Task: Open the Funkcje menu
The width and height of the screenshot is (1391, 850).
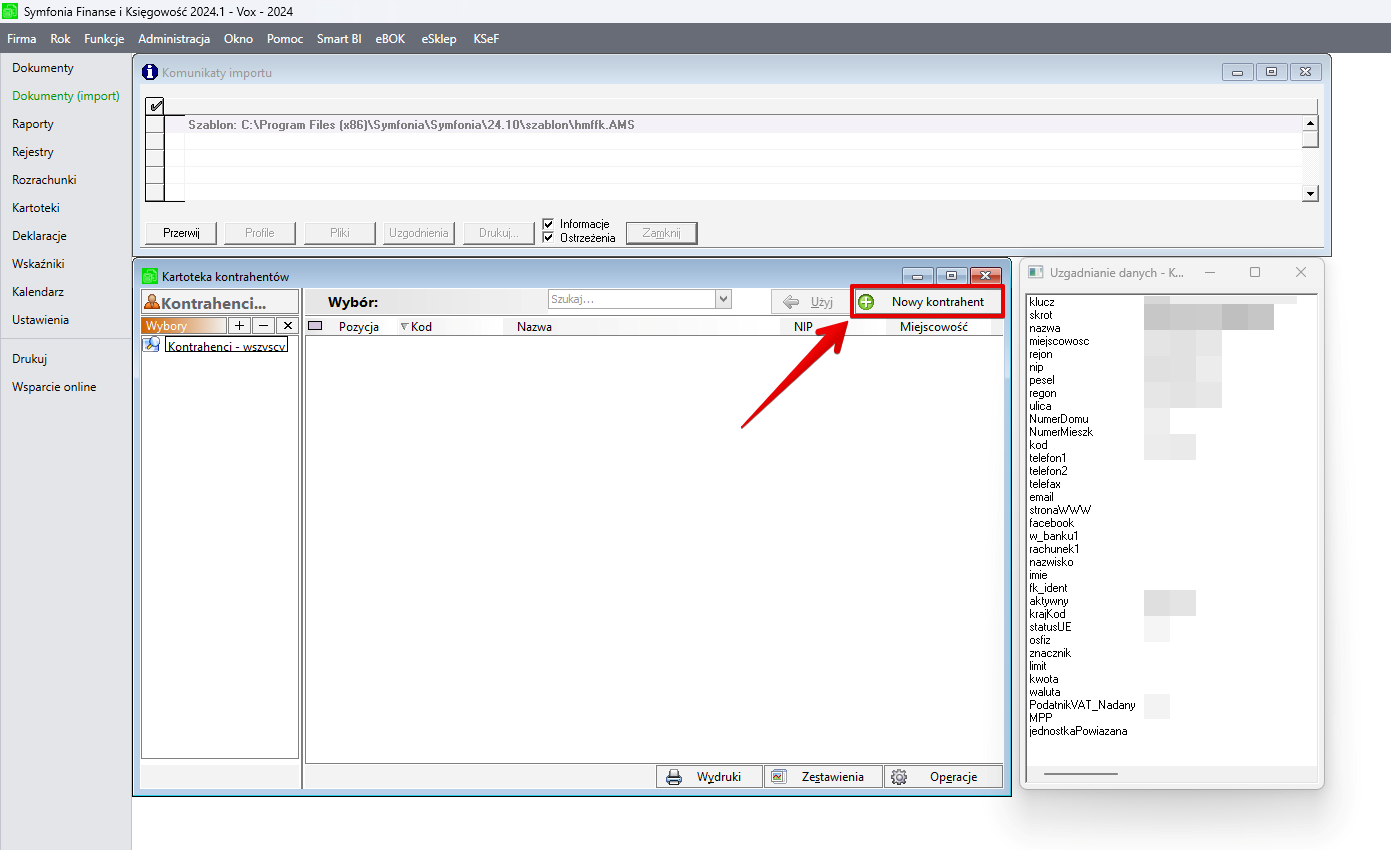Action: point(104,39)
